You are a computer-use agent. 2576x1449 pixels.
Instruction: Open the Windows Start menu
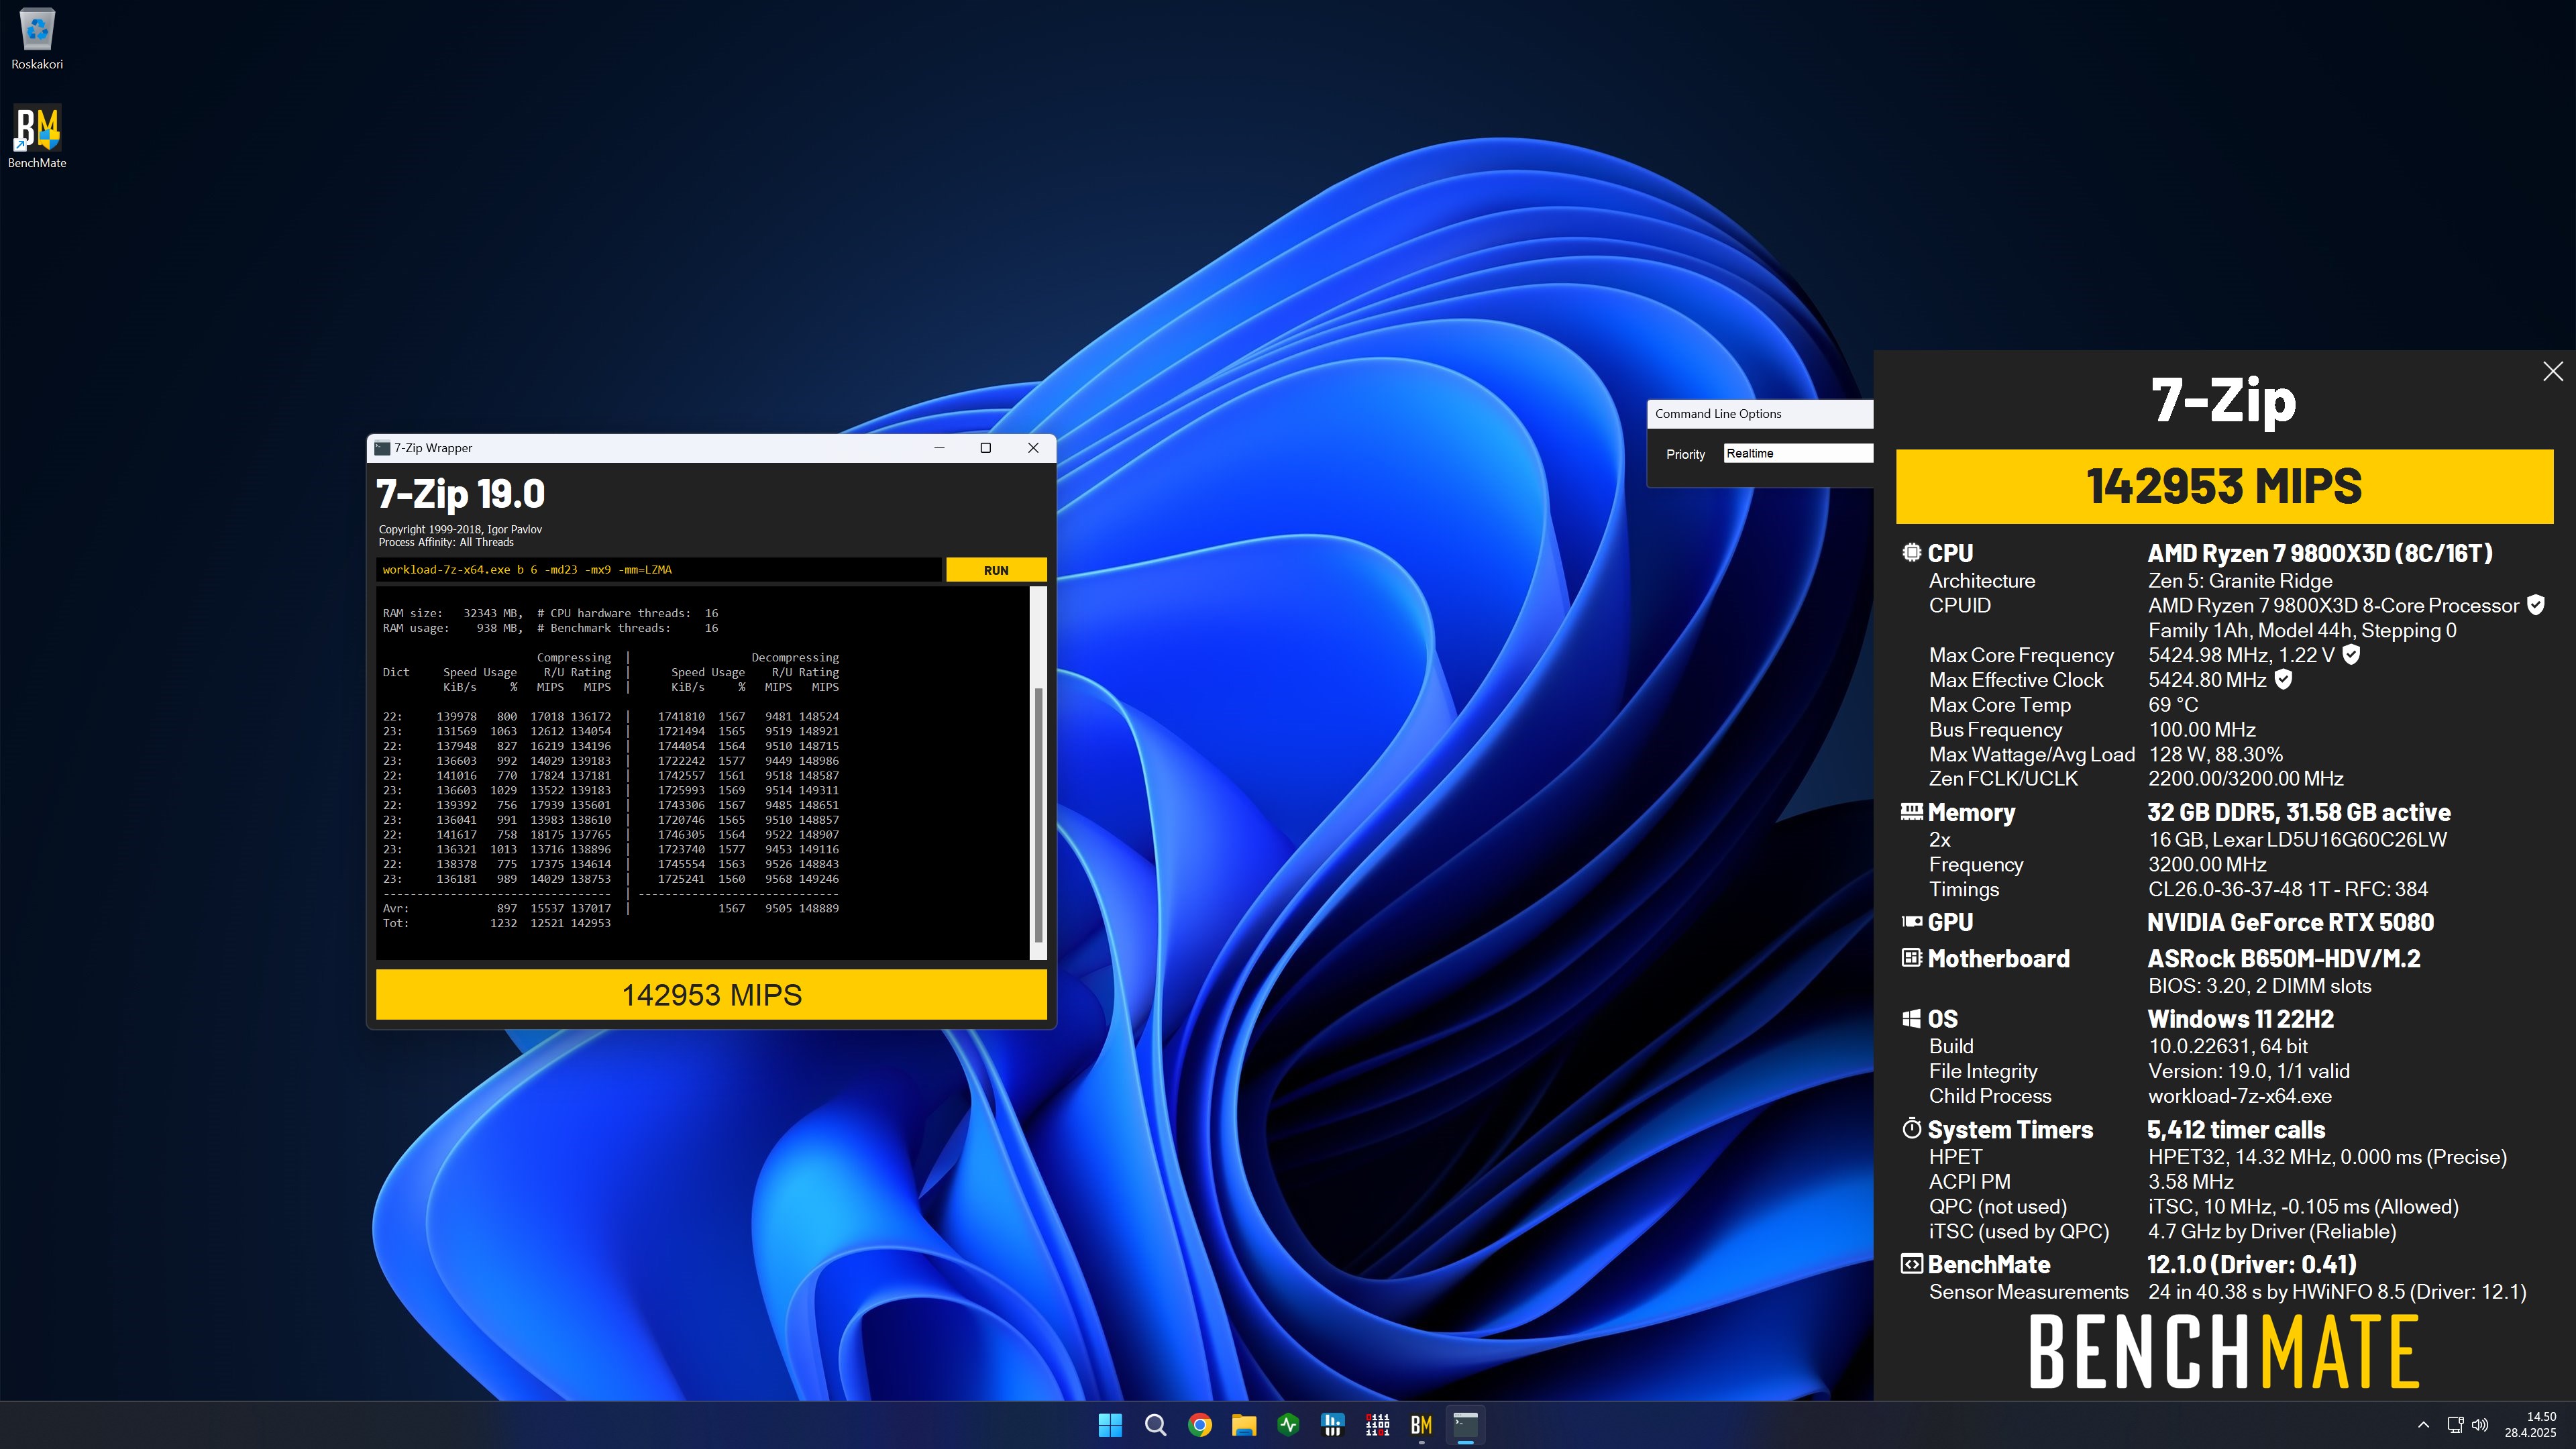tap(1110, 1425)
